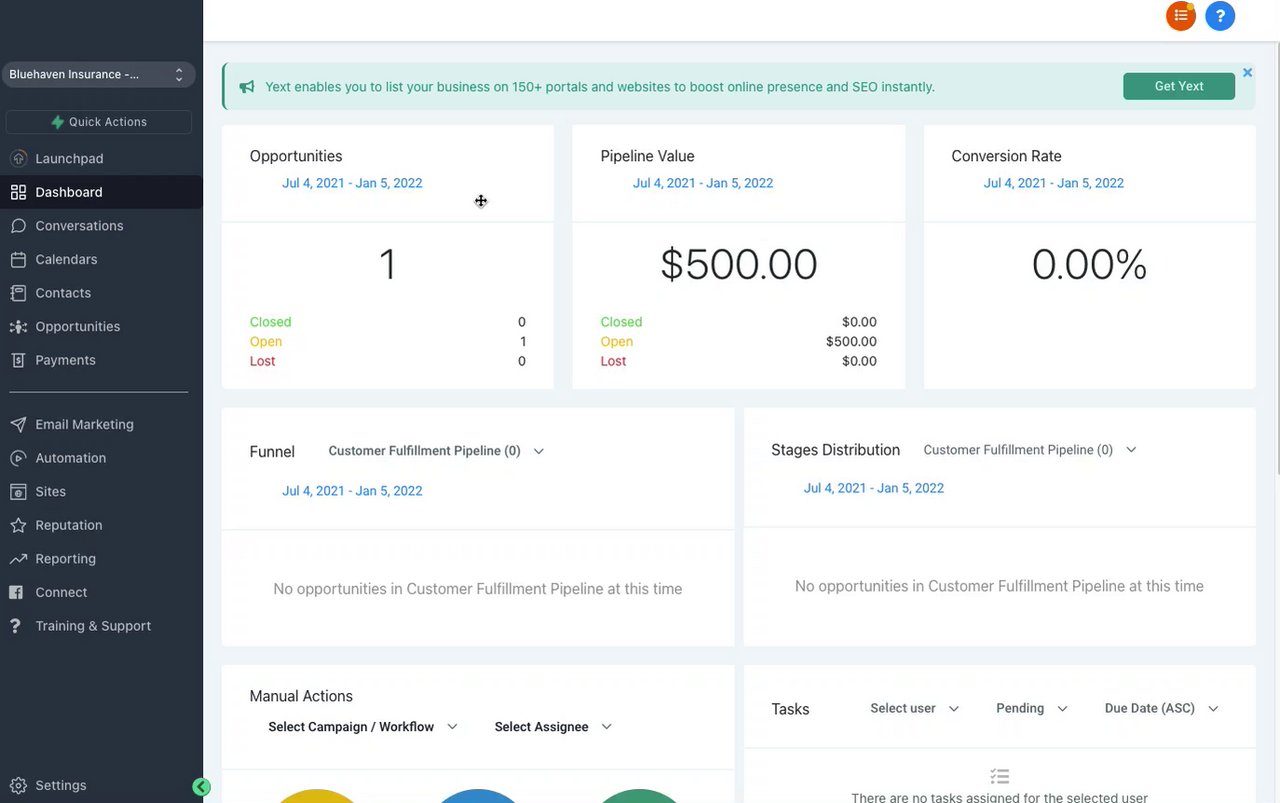Click the Calendars icon in sidebar
This screenshot has width=1280, height=803.
(x=18, y=260)
